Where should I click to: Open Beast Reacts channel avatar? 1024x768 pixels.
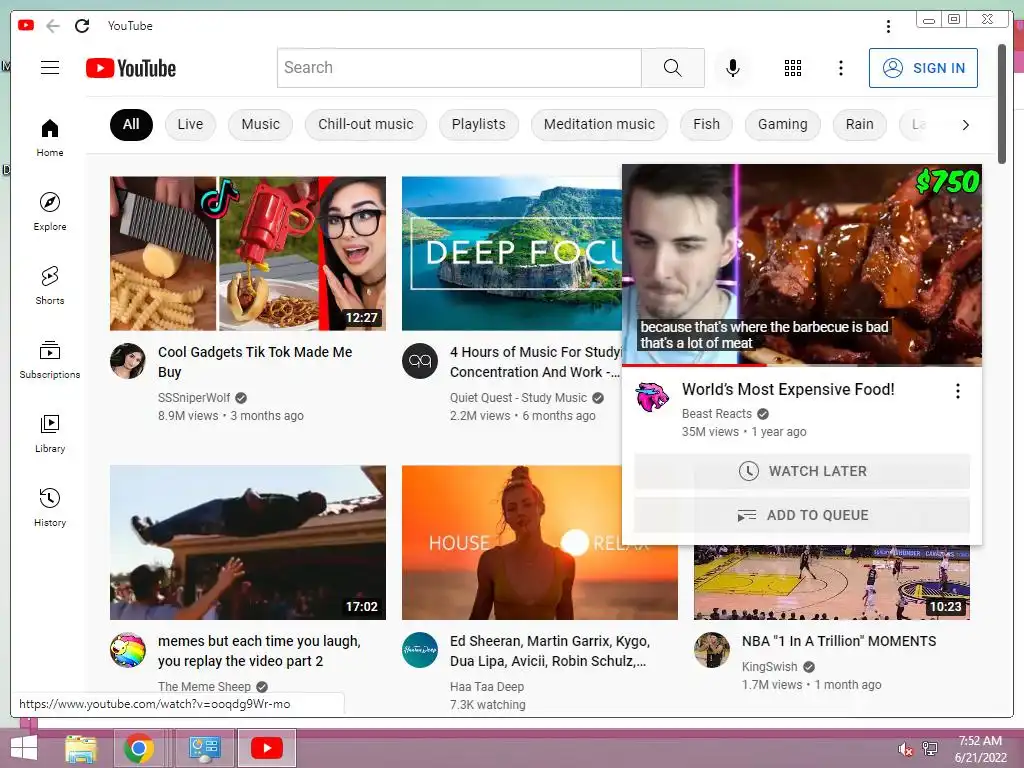(x=653, y=397)
